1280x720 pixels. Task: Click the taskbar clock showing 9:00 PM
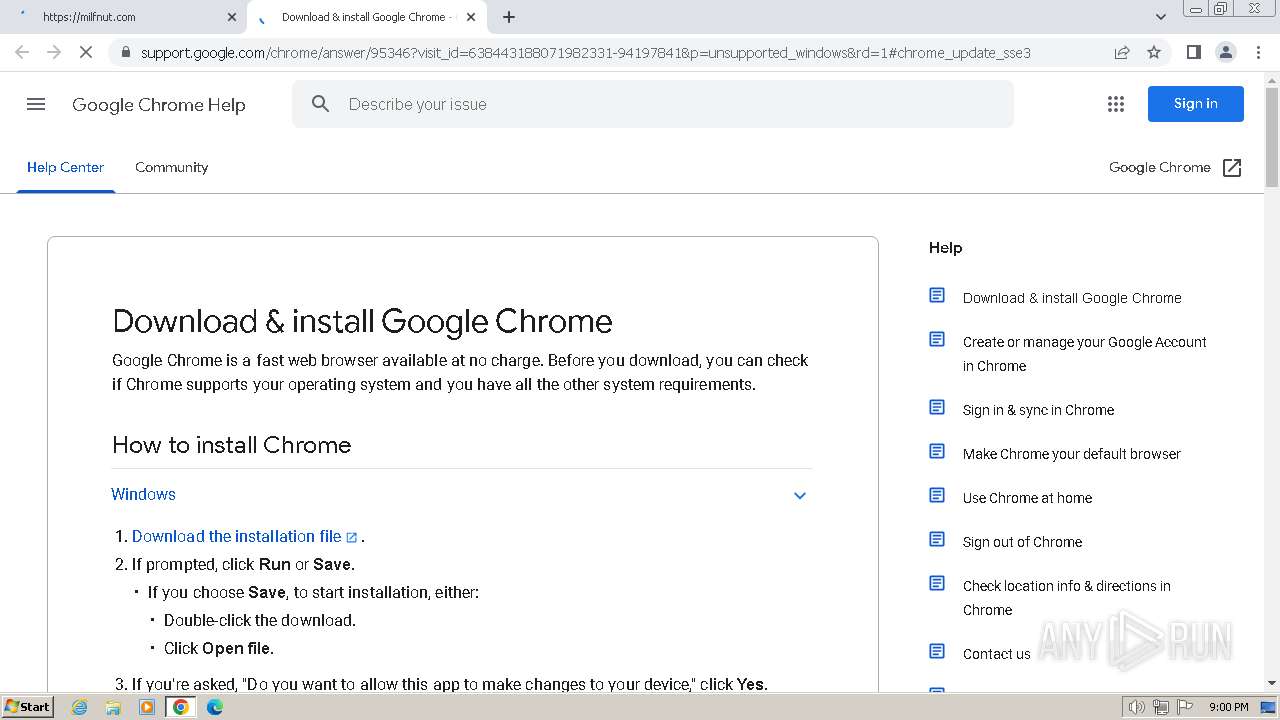click(1229, 707)
